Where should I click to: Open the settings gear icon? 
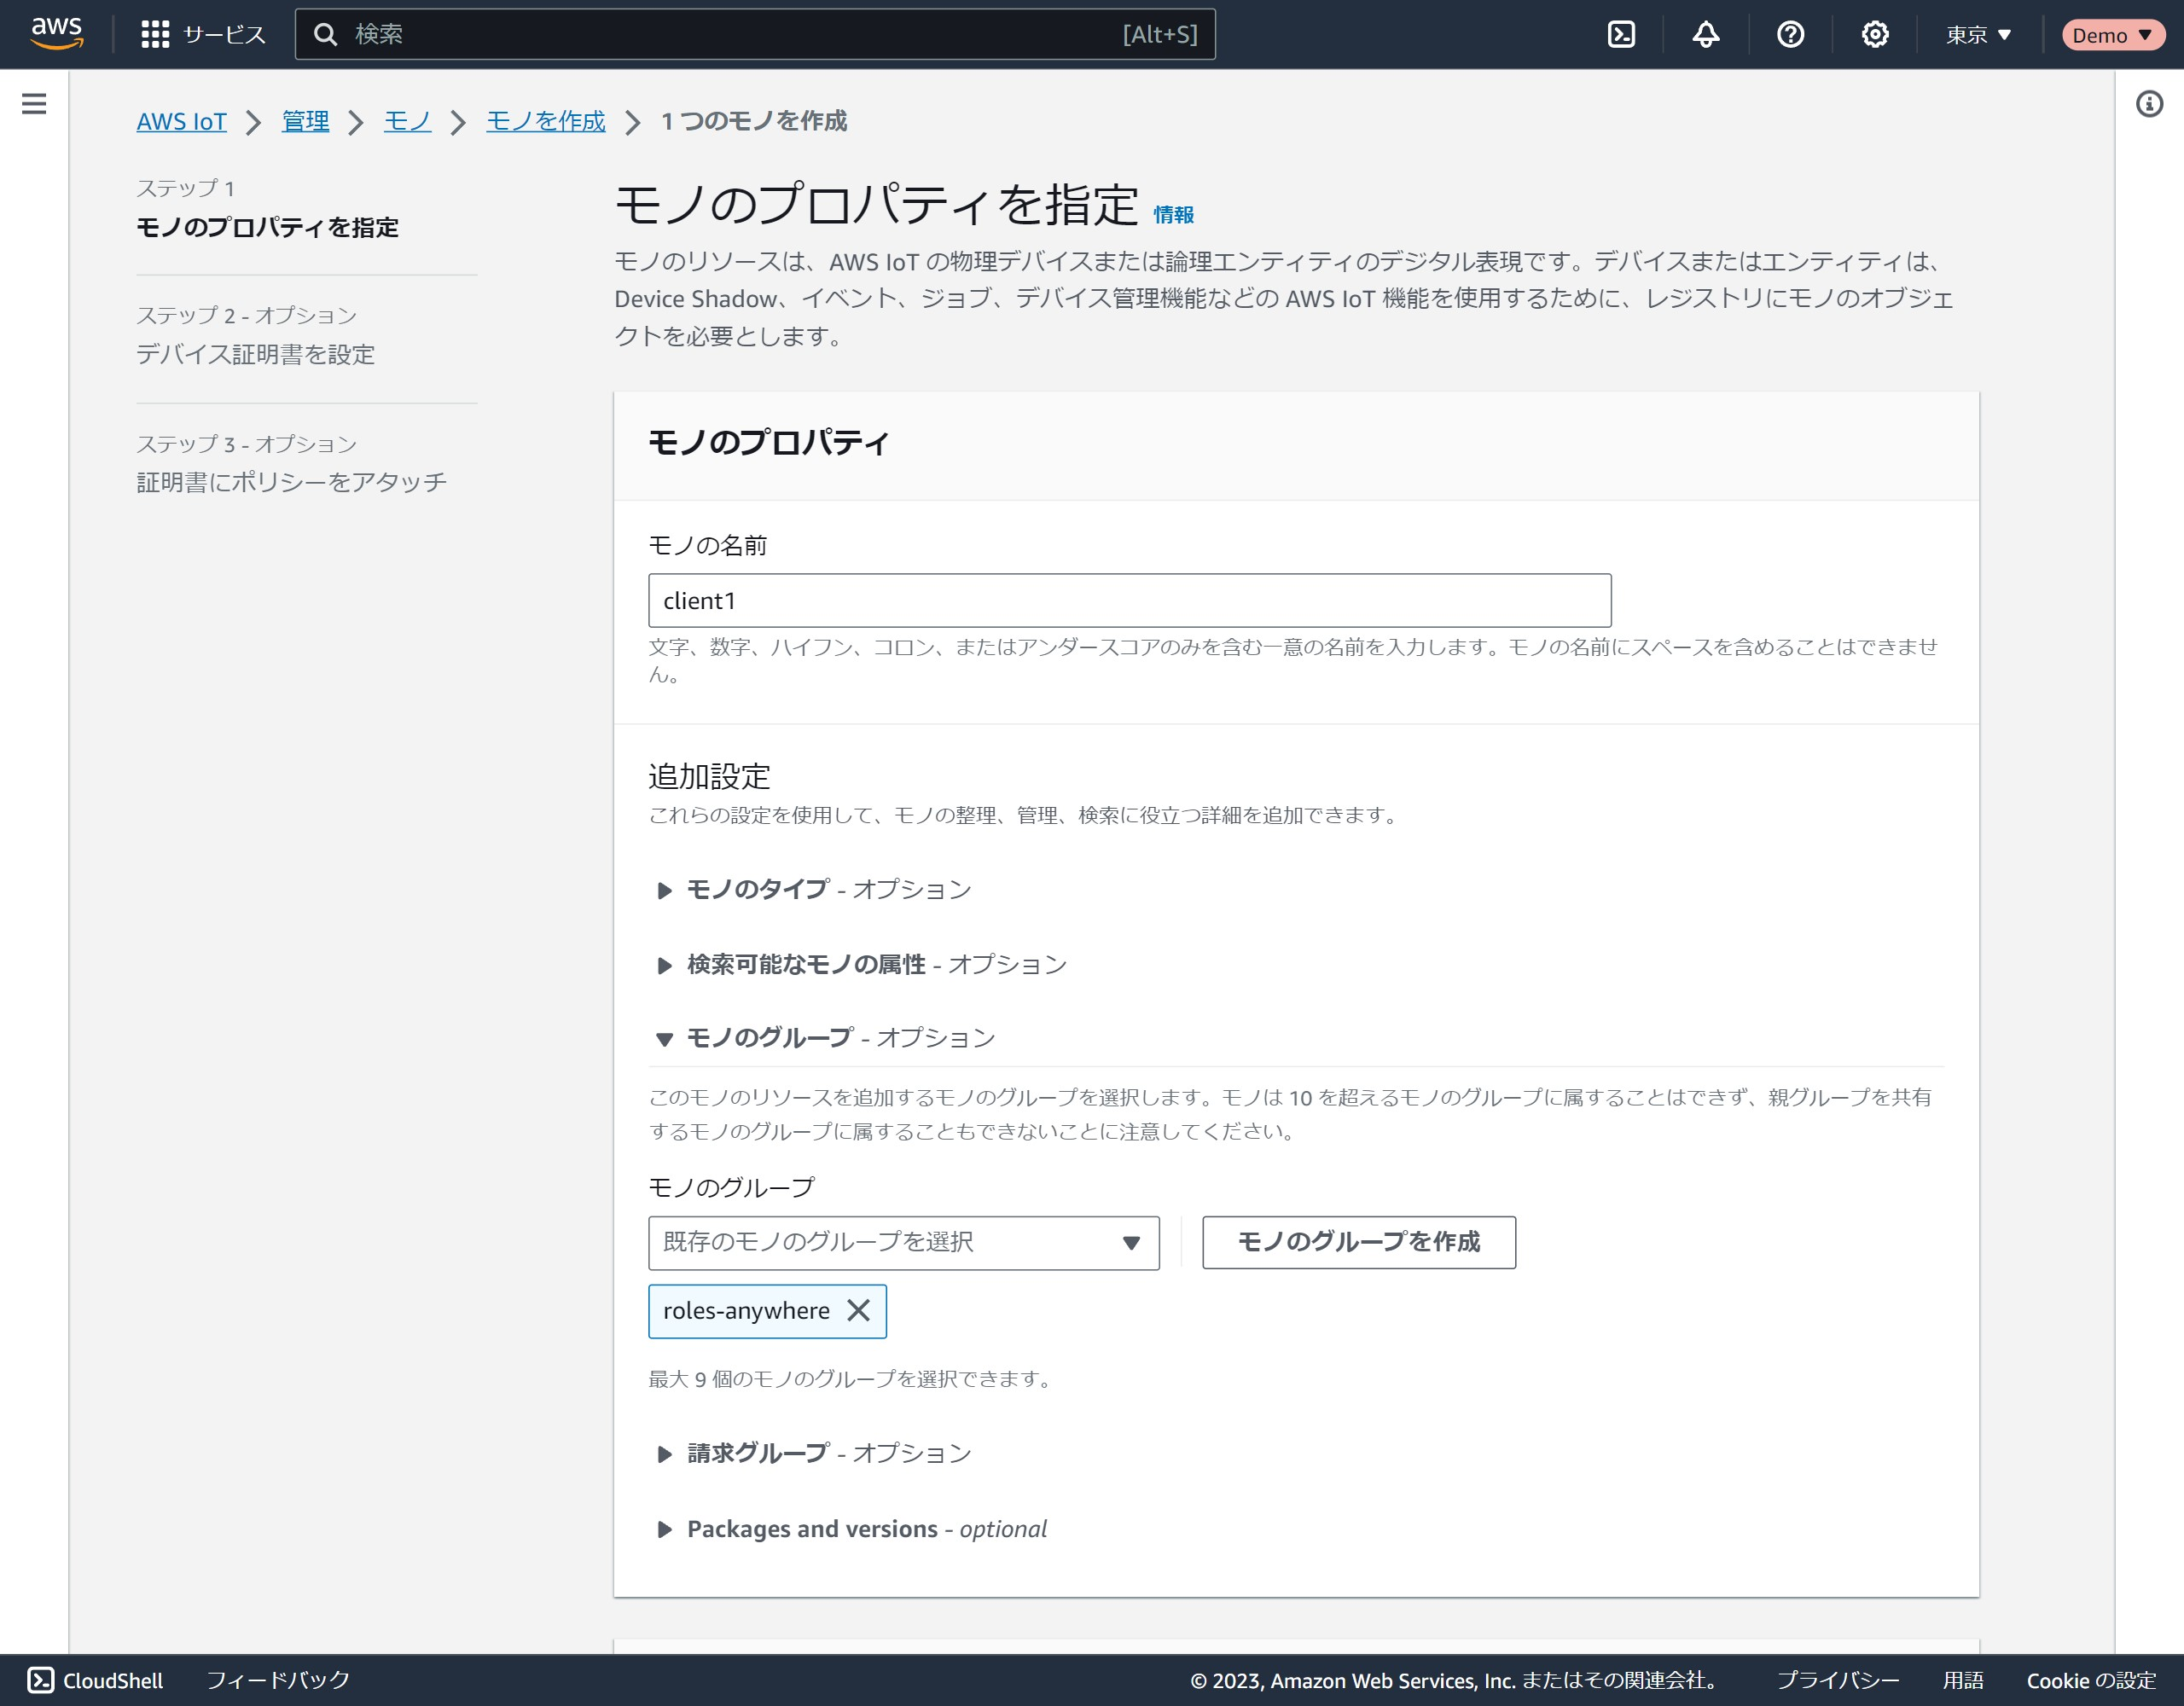[1874, 35]
